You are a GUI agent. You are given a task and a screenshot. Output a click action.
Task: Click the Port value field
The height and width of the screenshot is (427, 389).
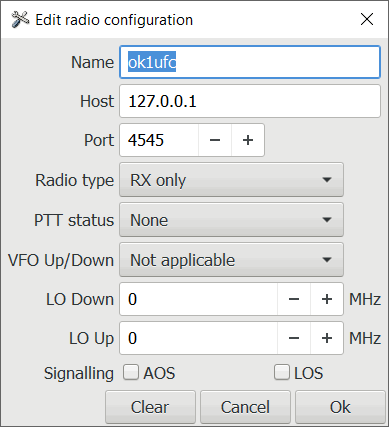tap(159, 140)
